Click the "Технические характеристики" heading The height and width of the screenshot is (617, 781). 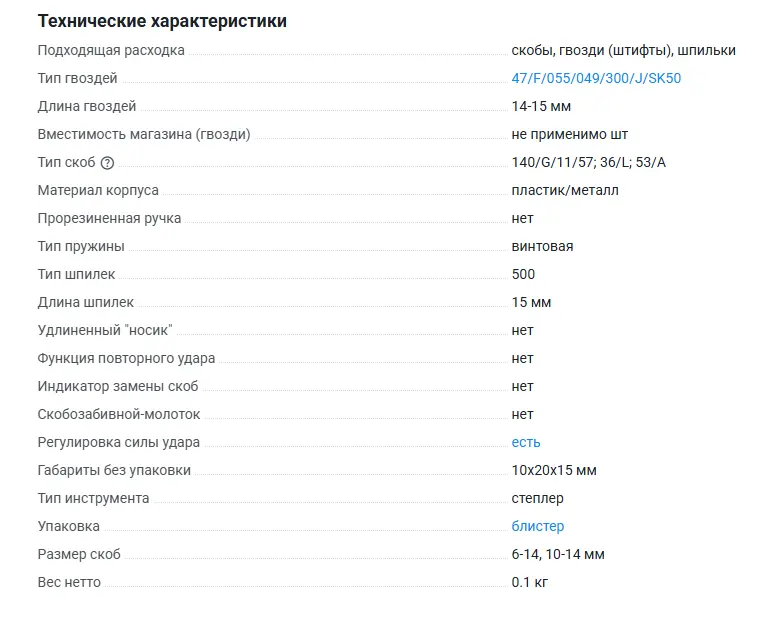162,21
